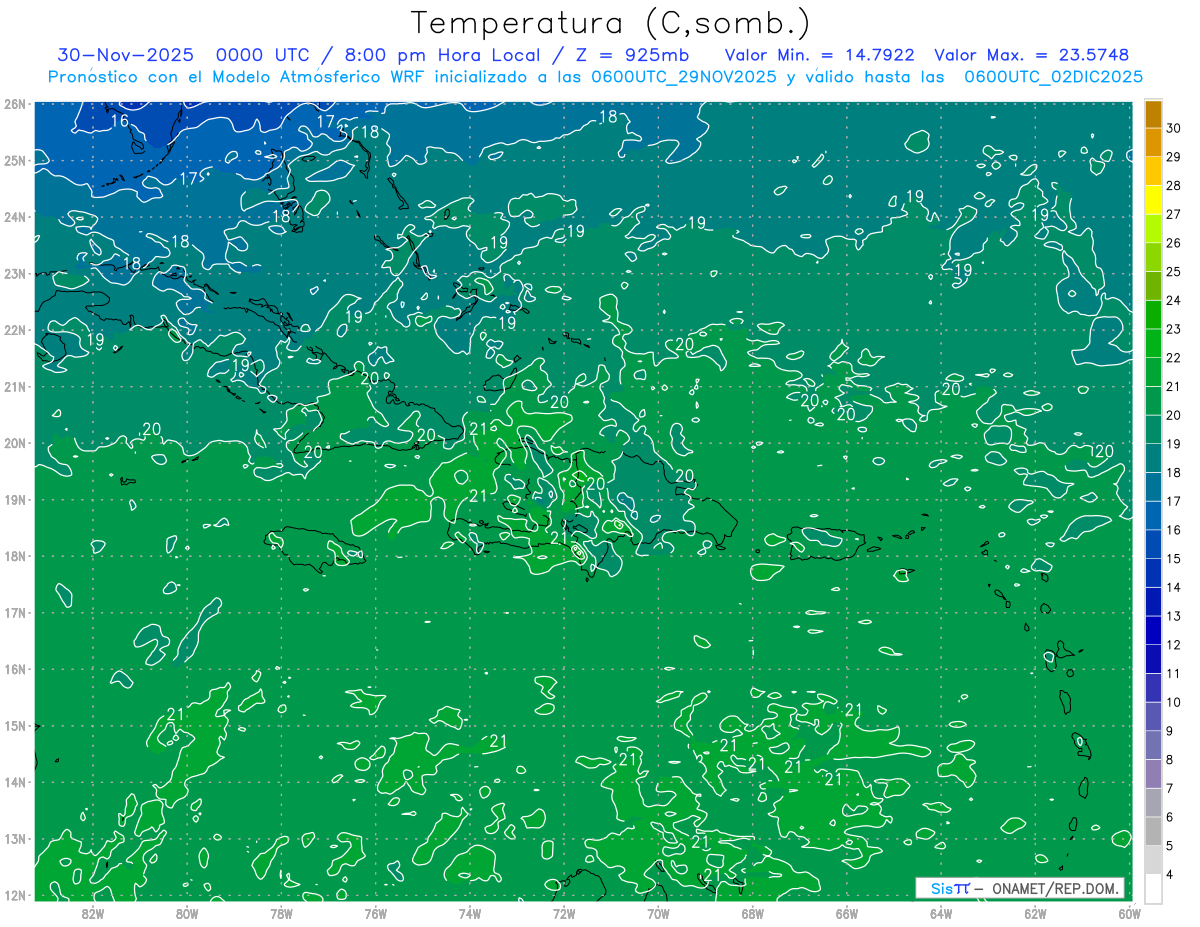Click the '82W' longitude label
1200x927 pixels.
tap(92, 913)
